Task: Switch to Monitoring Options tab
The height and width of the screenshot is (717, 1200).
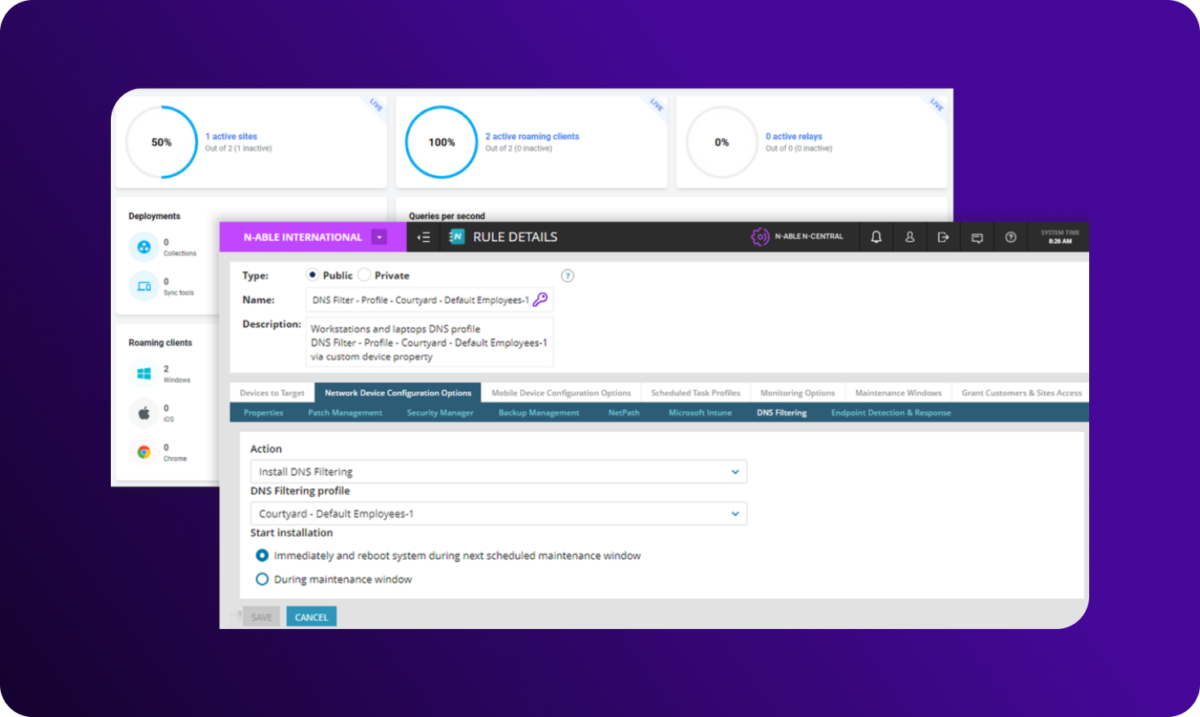Action: coord(798,393)
